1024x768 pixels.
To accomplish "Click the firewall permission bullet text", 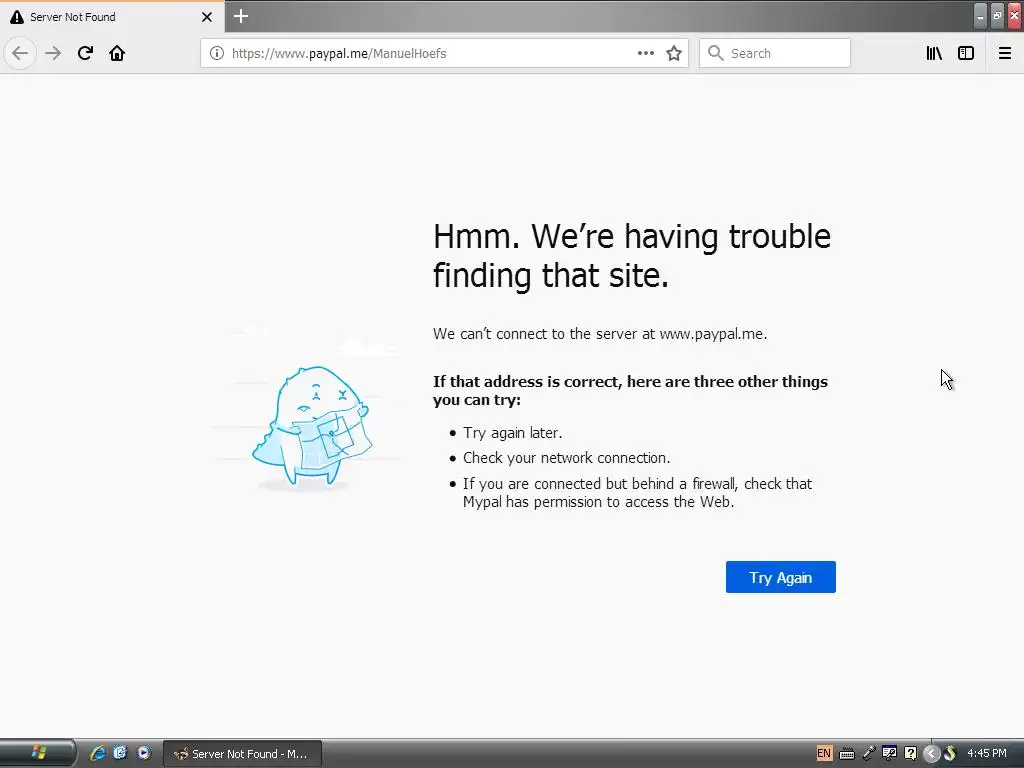I will (x=637, y=493).
